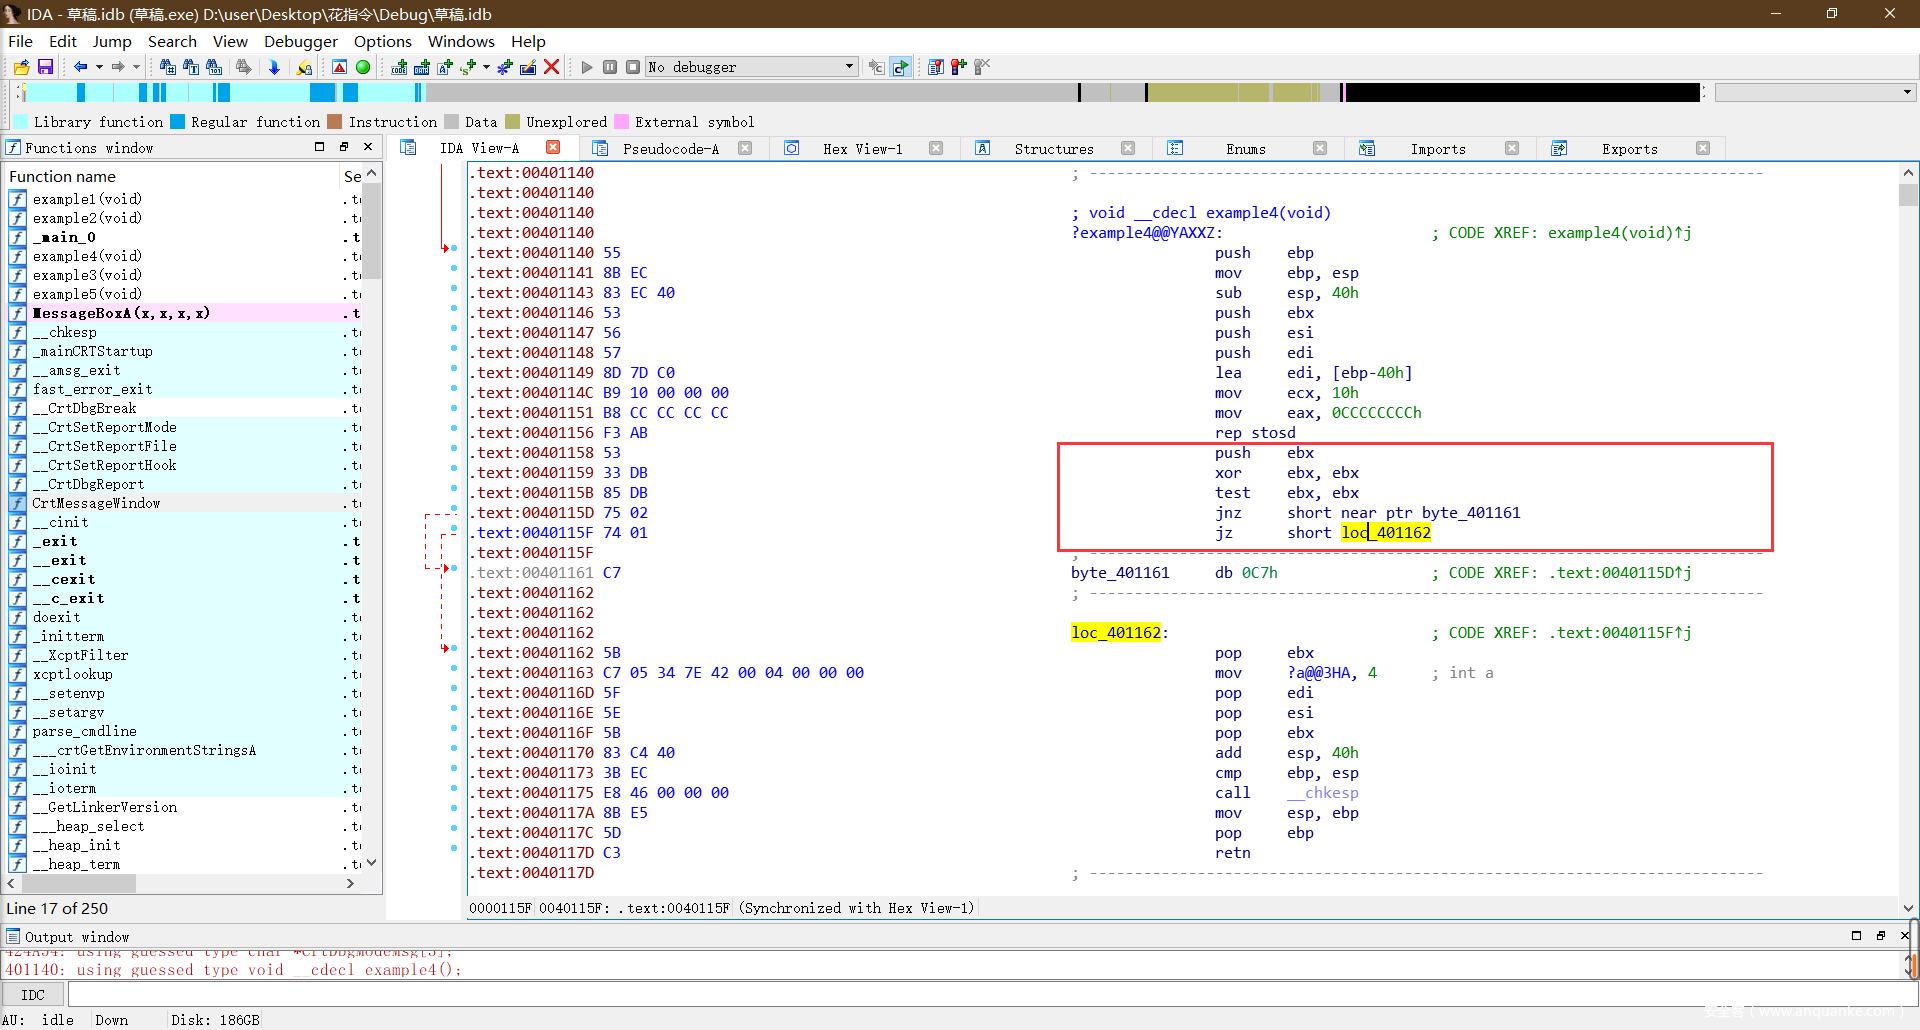Click the Regular function legend color swatch
This screenshot has width=1920, height=1030.
(x=178, y=122)
